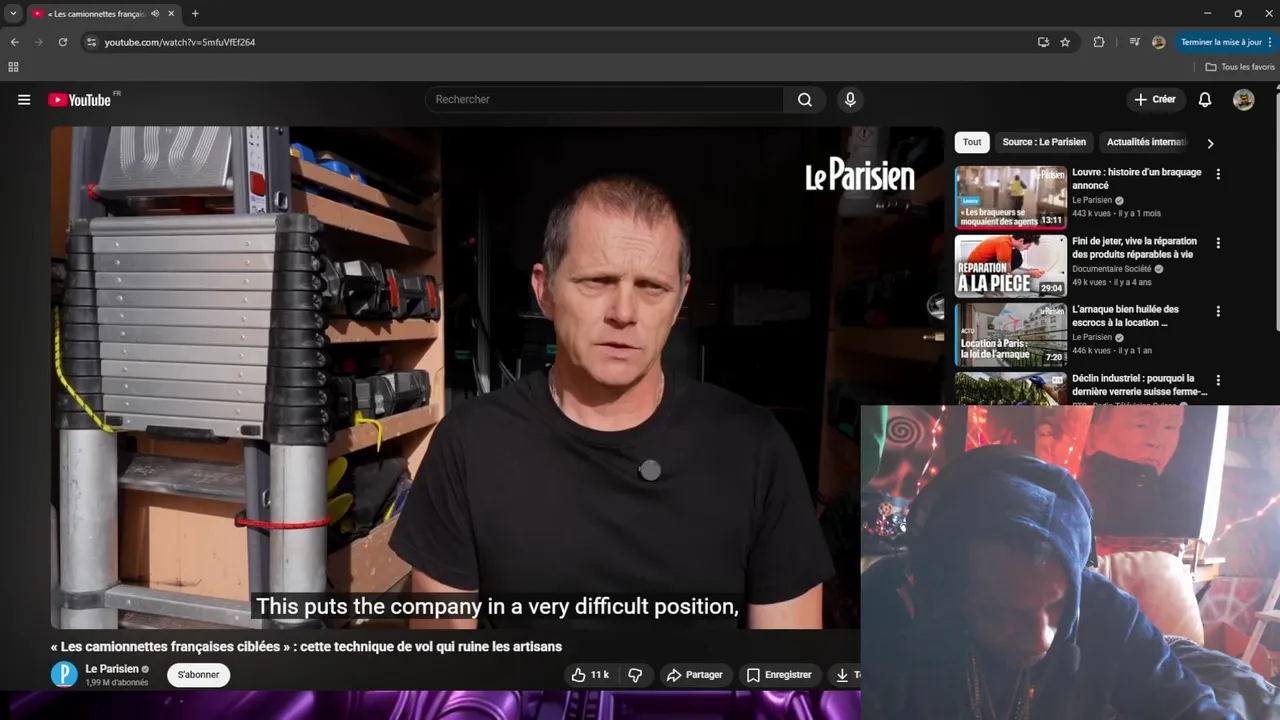
Task: Open the browser extensions puzzle icon
Action: point(1099,42)
